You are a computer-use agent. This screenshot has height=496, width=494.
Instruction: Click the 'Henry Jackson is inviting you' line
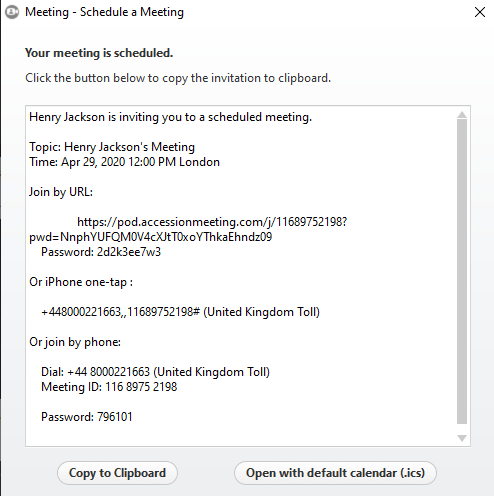click(x=171, y=117)
